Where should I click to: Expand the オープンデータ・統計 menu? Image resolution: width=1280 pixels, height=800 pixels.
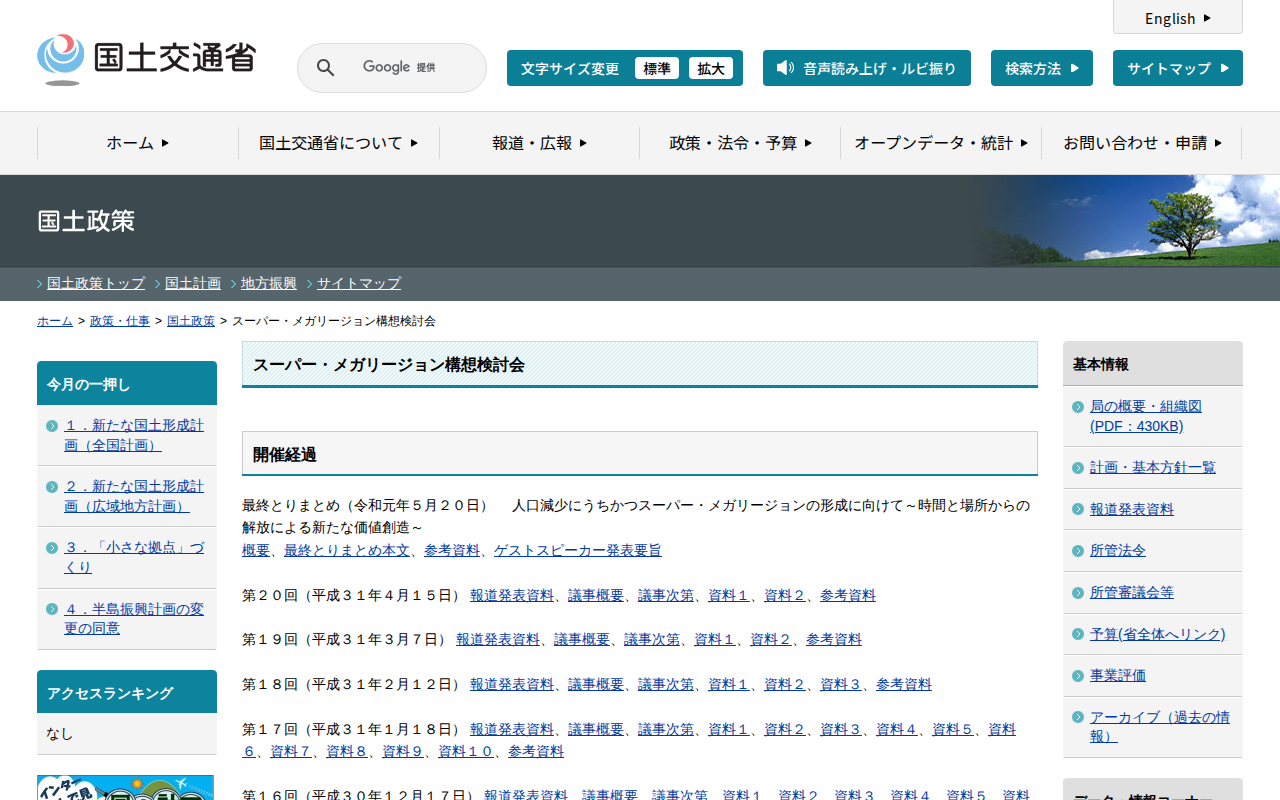pos(941,143)
